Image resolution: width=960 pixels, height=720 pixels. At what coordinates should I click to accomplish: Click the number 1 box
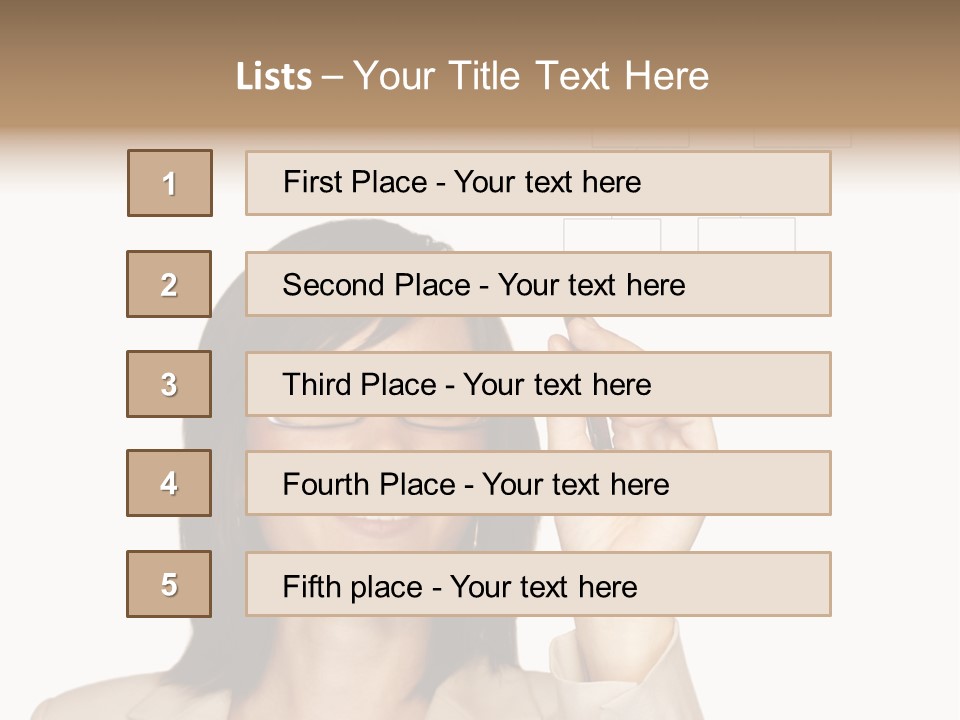(x=170, y=183)
